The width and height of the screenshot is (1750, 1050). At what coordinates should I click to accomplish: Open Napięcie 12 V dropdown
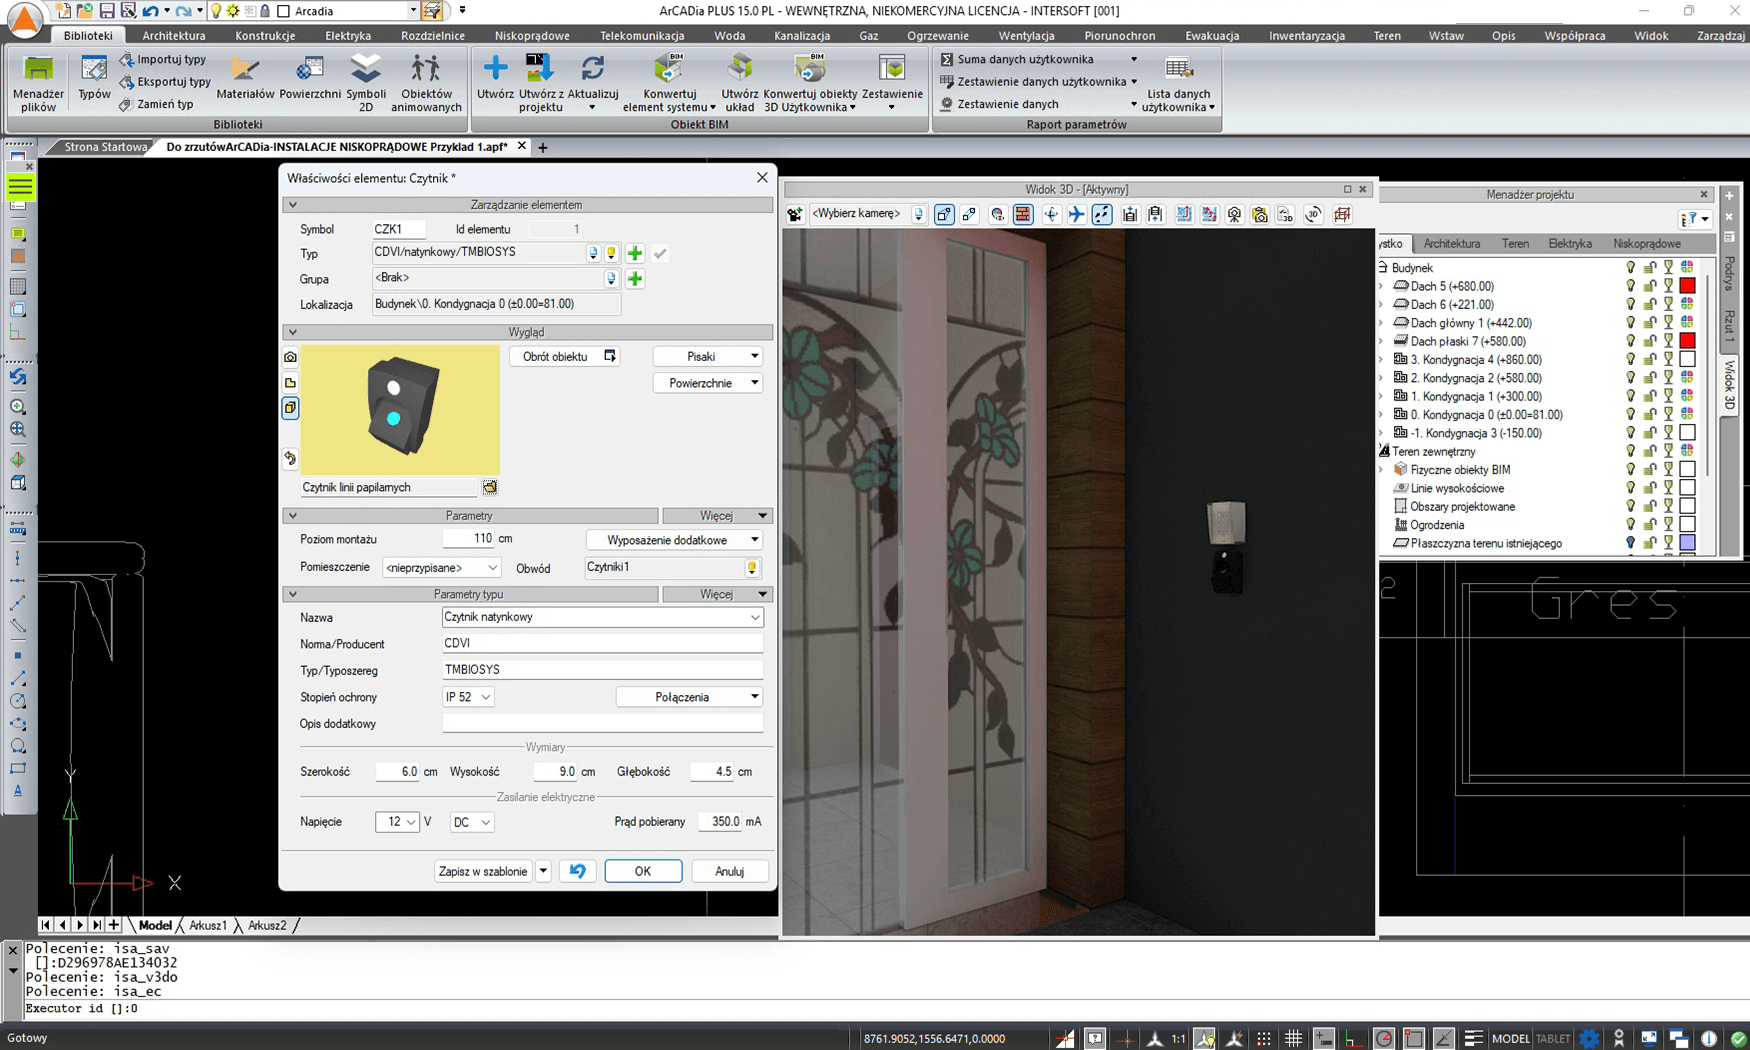pos(397,822)
